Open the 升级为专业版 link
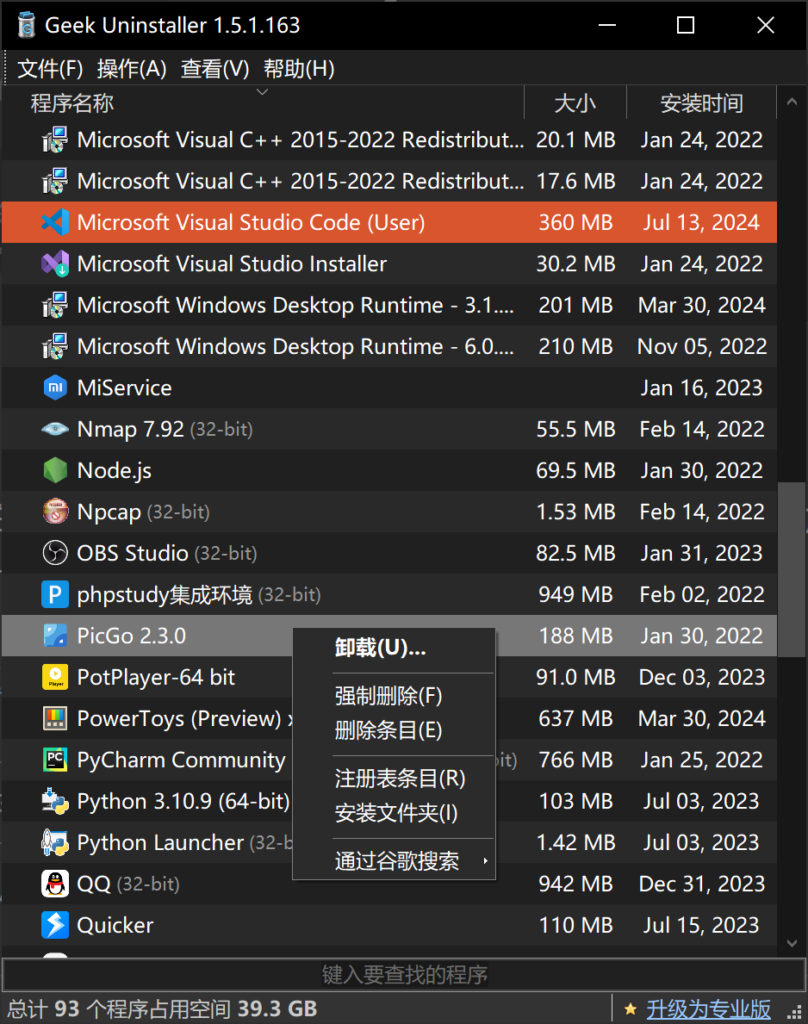 click(x=708, y=1010)
